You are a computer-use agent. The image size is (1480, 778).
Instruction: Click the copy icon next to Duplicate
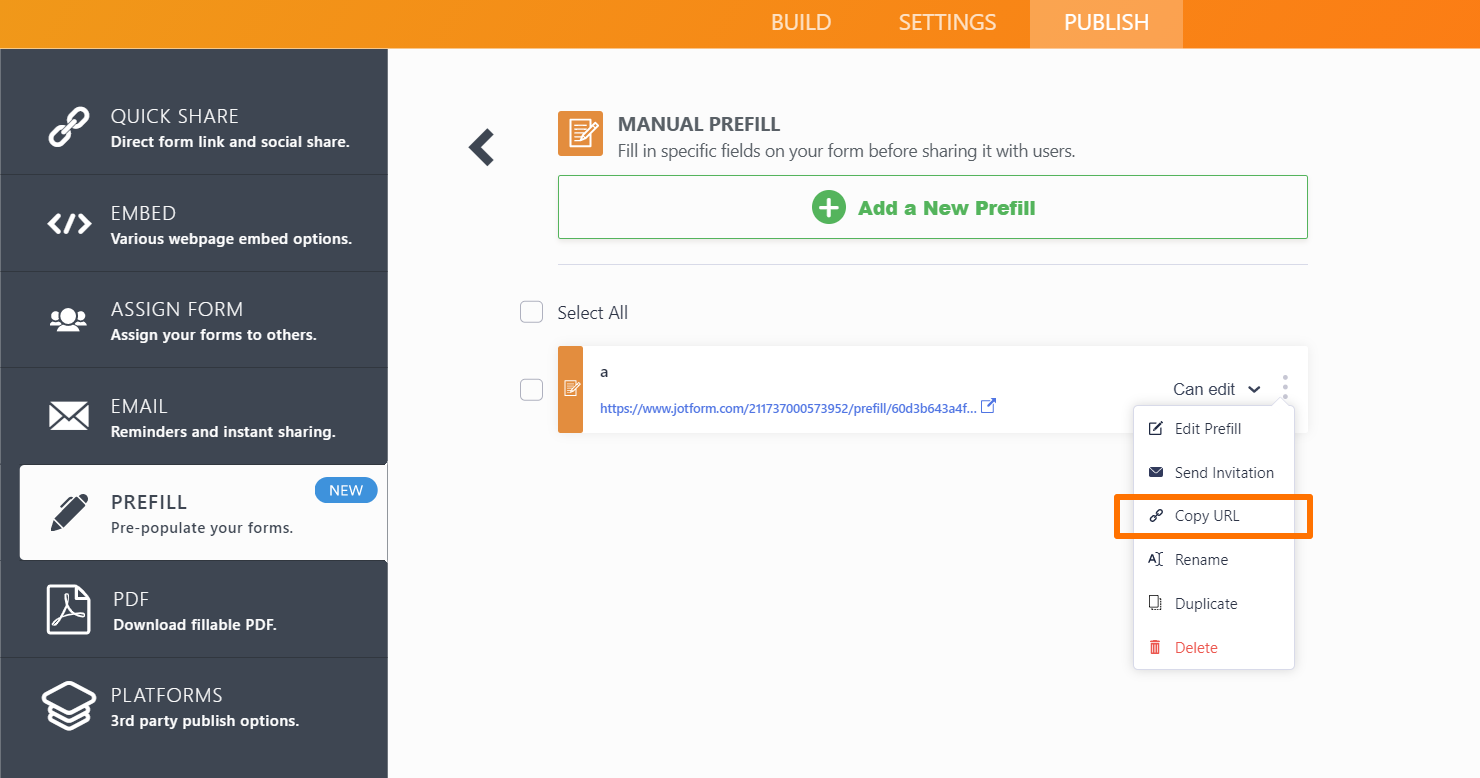point(1156,603)
